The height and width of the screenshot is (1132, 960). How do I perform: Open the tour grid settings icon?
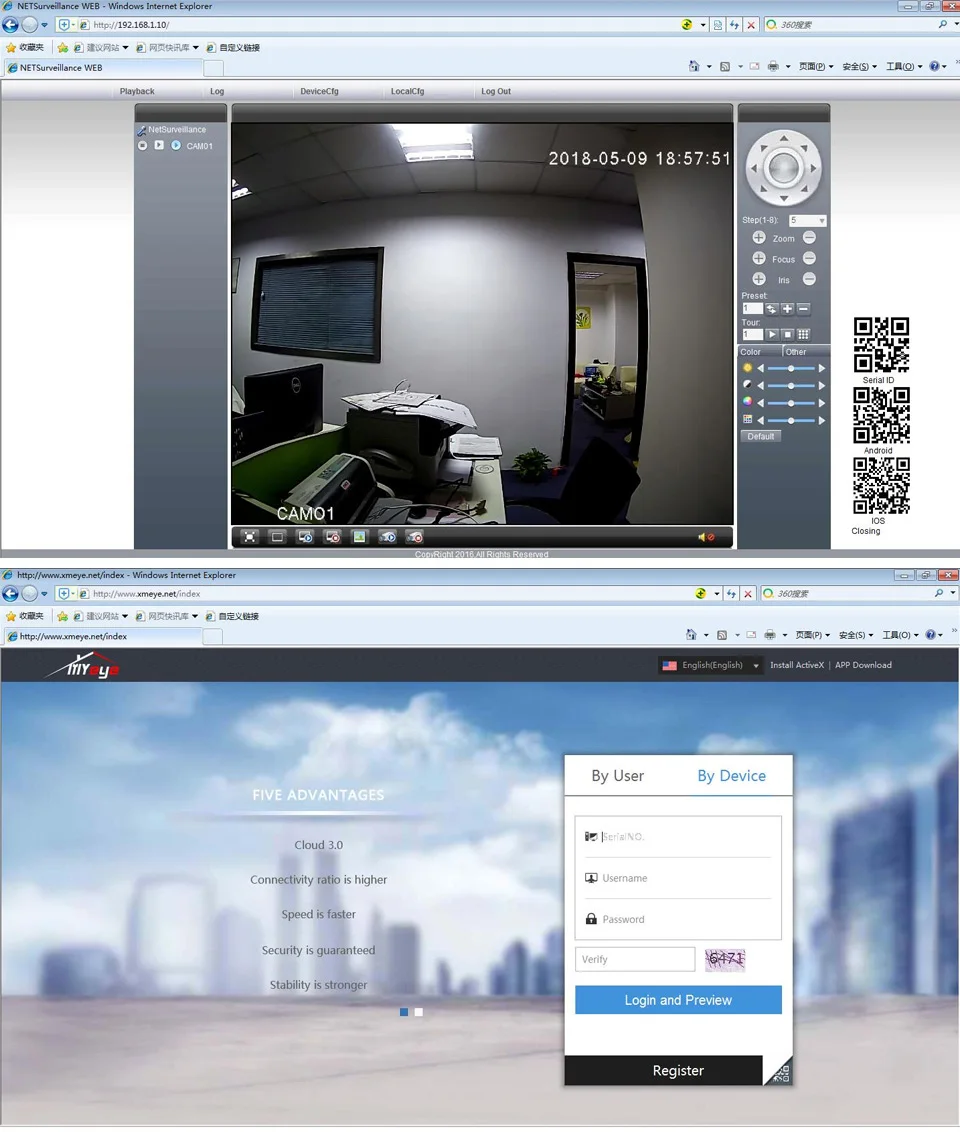pos(803,335)
